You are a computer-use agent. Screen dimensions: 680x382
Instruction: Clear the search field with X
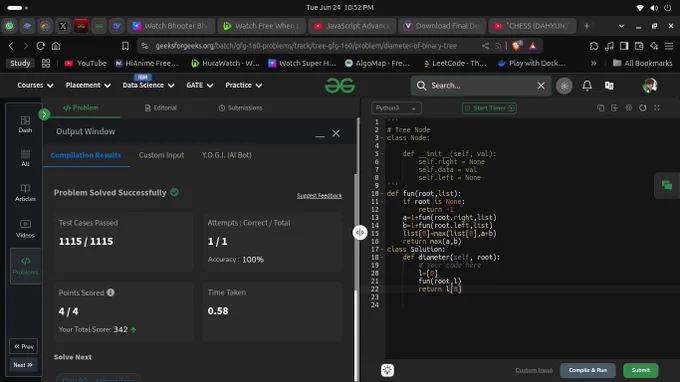click(541, 85)
